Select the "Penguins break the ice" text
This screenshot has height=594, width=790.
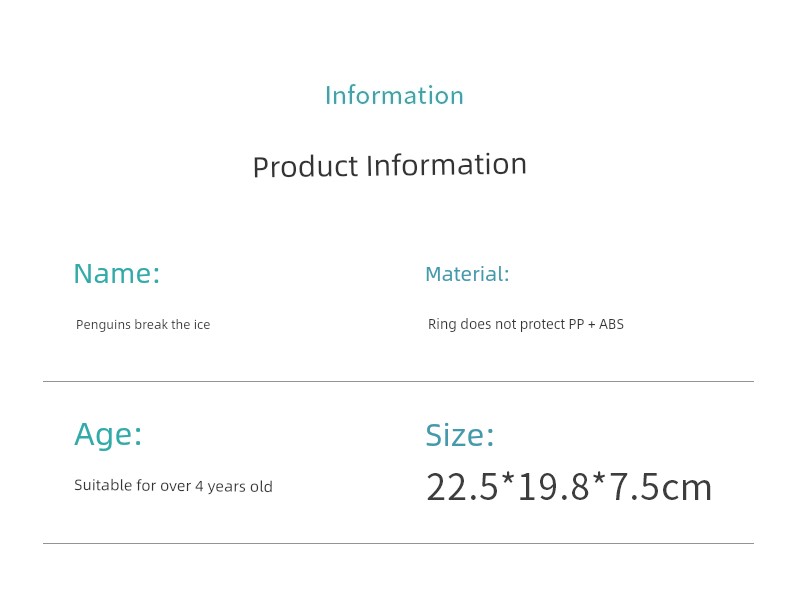pos(143,325)
